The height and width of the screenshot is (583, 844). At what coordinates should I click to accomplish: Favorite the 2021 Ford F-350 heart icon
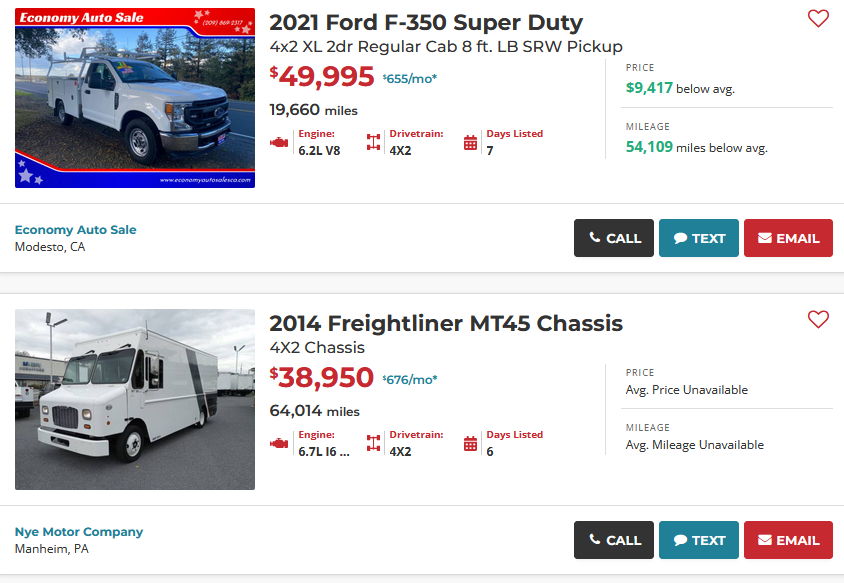coord(818,18)
